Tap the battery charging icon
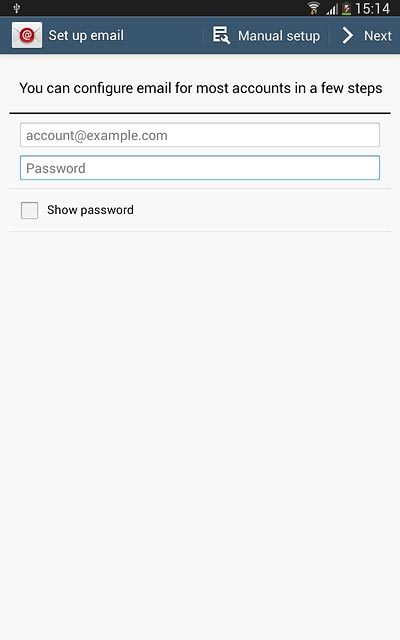 pyautogui.click(x=347, y=9)
